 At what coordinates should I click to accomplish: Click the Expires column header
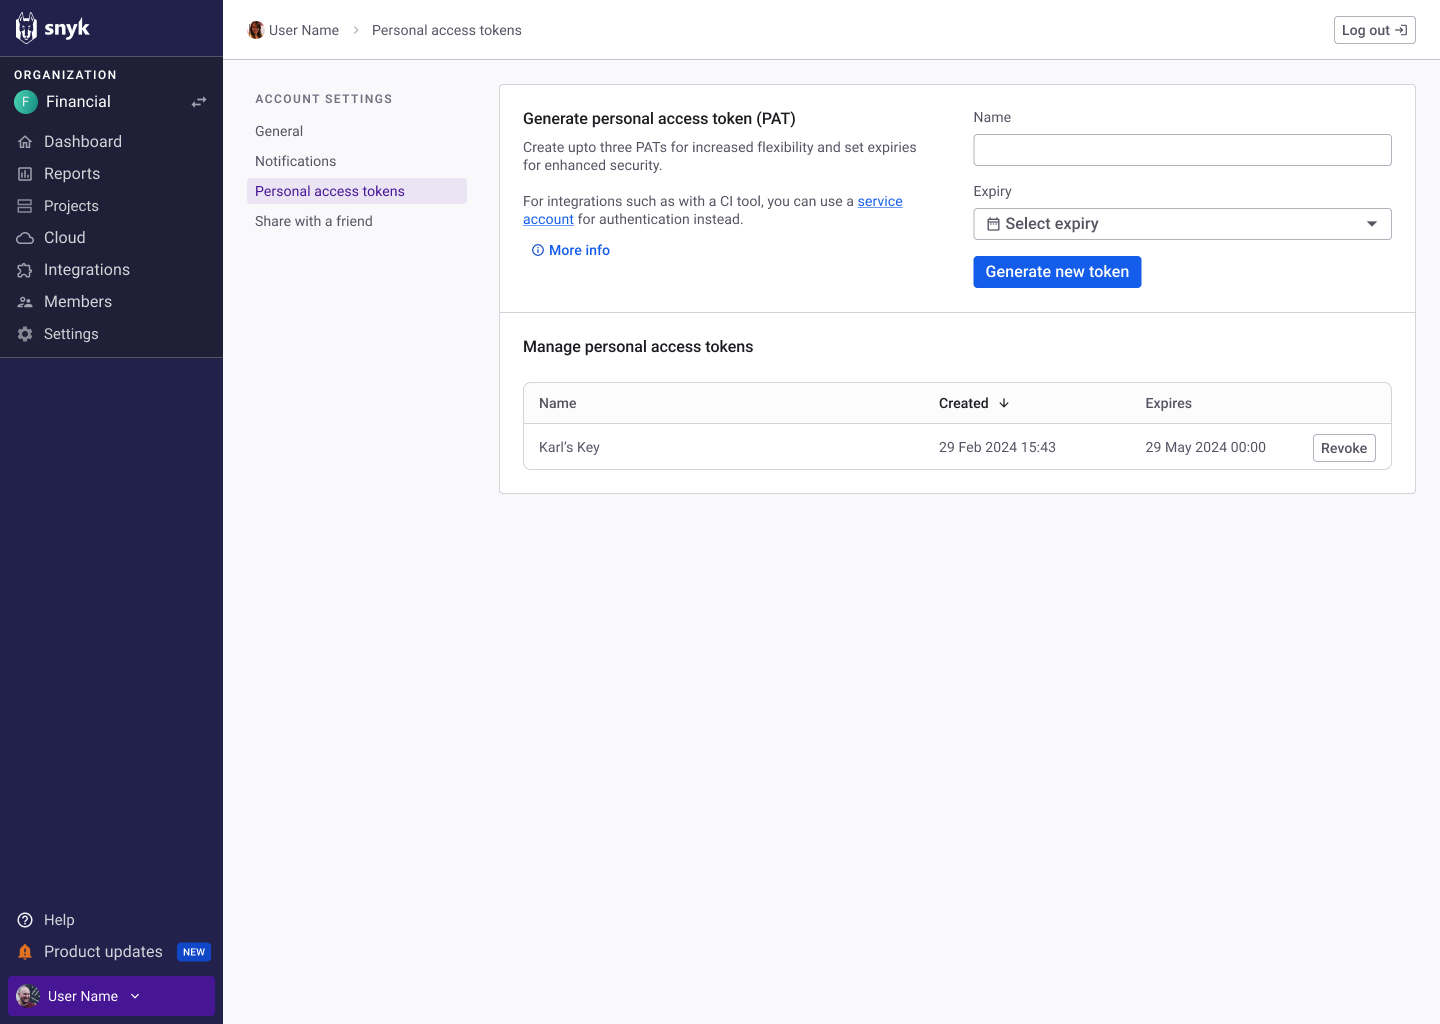pyautogui.click(x=1168, y=403)
